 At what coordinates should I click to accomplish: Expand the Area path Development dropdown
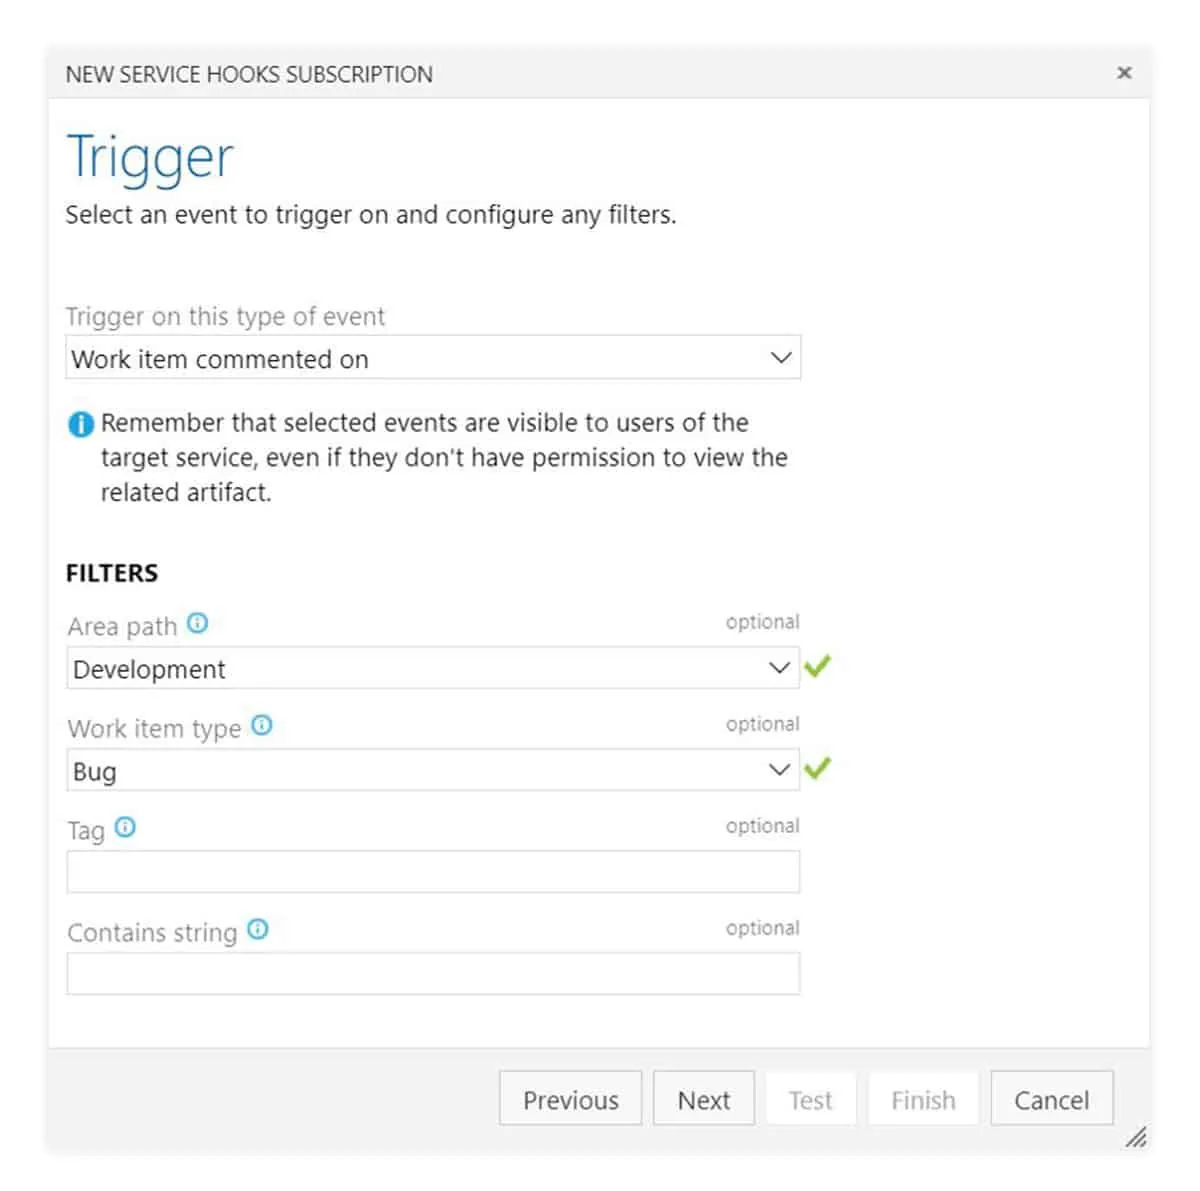433,668
